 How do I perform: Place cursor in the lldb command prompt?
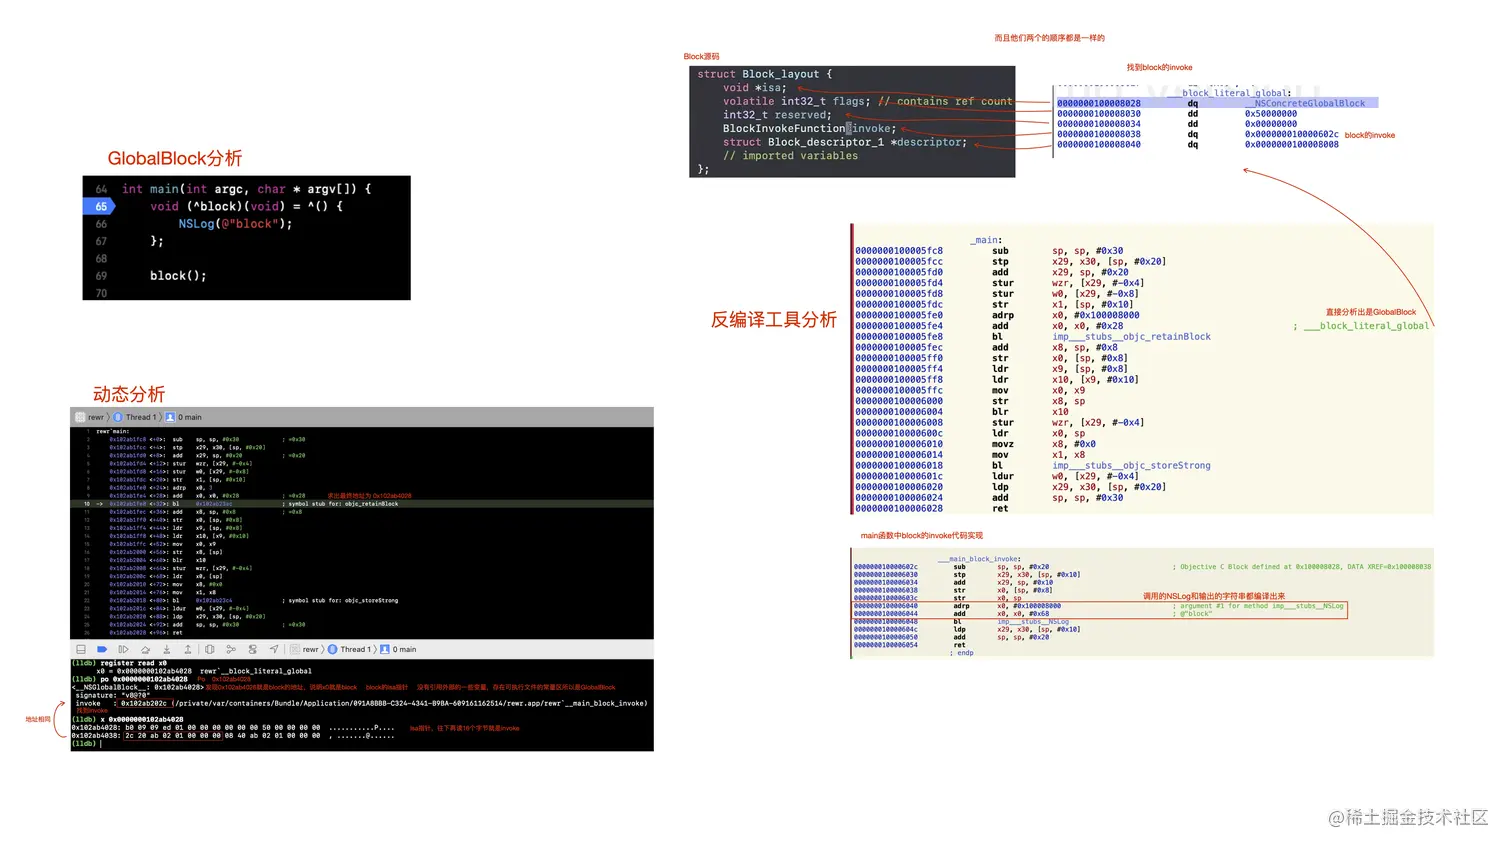pyautogui.click(x=103, y=745)
